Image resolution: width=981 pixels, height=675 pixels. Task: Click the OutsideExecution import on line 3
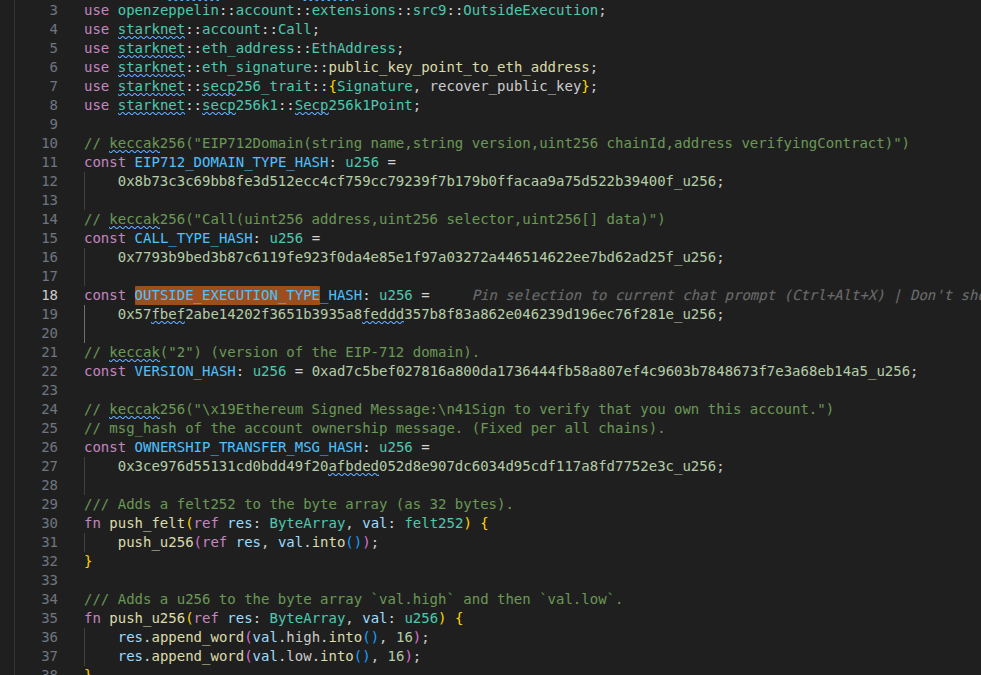pos(531,11)
